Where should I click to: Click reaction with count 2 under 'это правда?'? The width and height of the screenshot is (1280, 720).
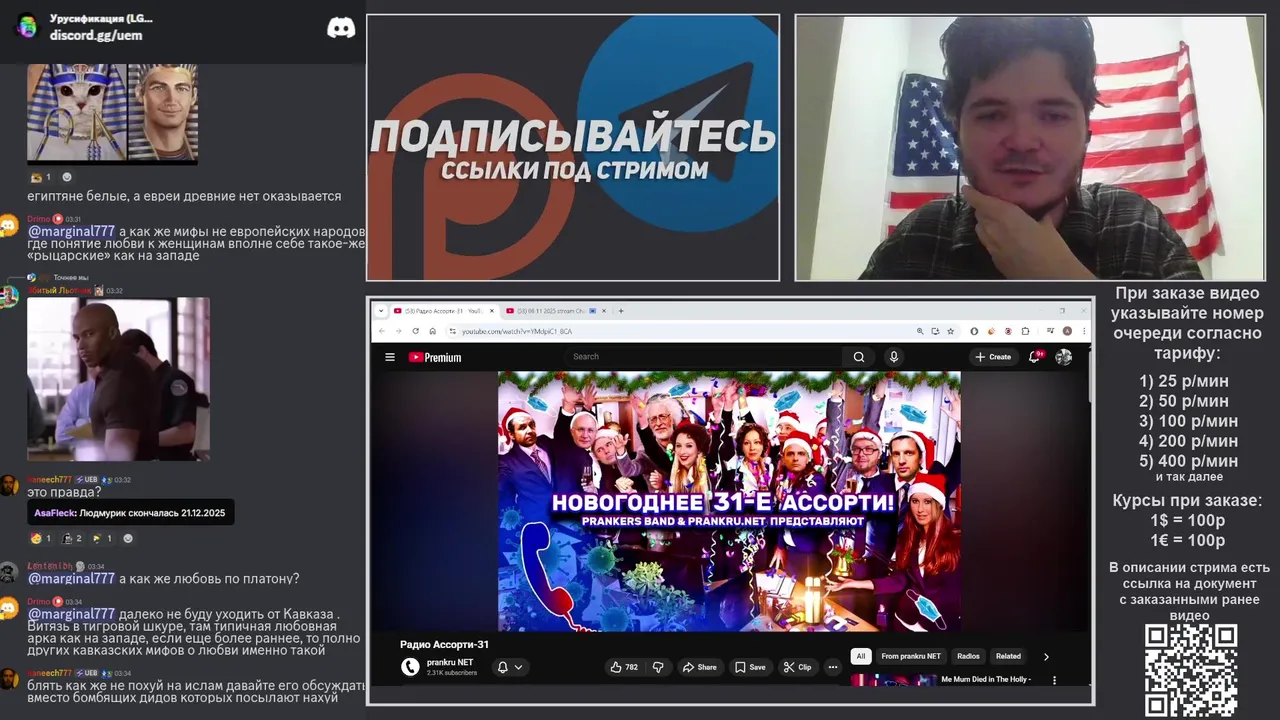tap(71, 538)
